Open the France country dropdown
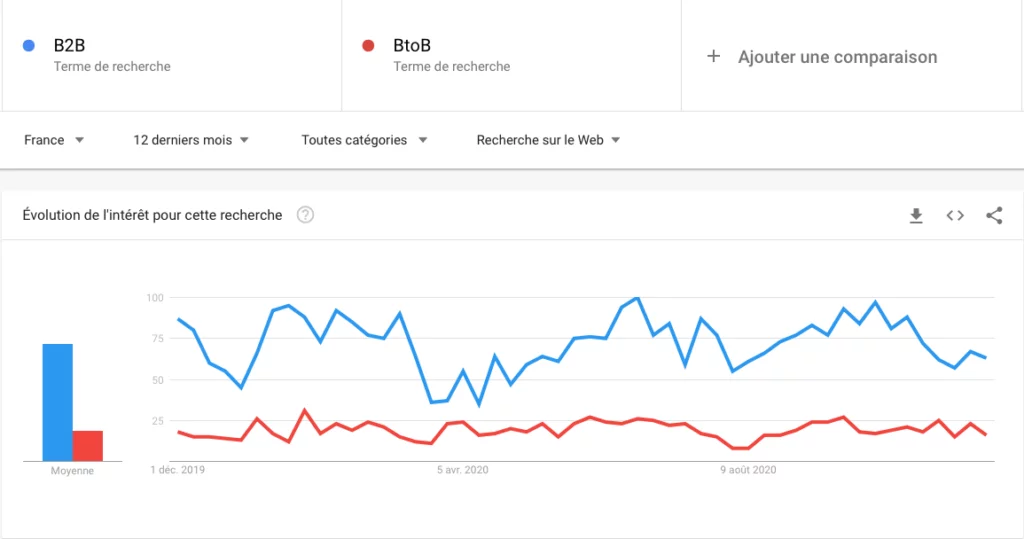 [54, 140]
